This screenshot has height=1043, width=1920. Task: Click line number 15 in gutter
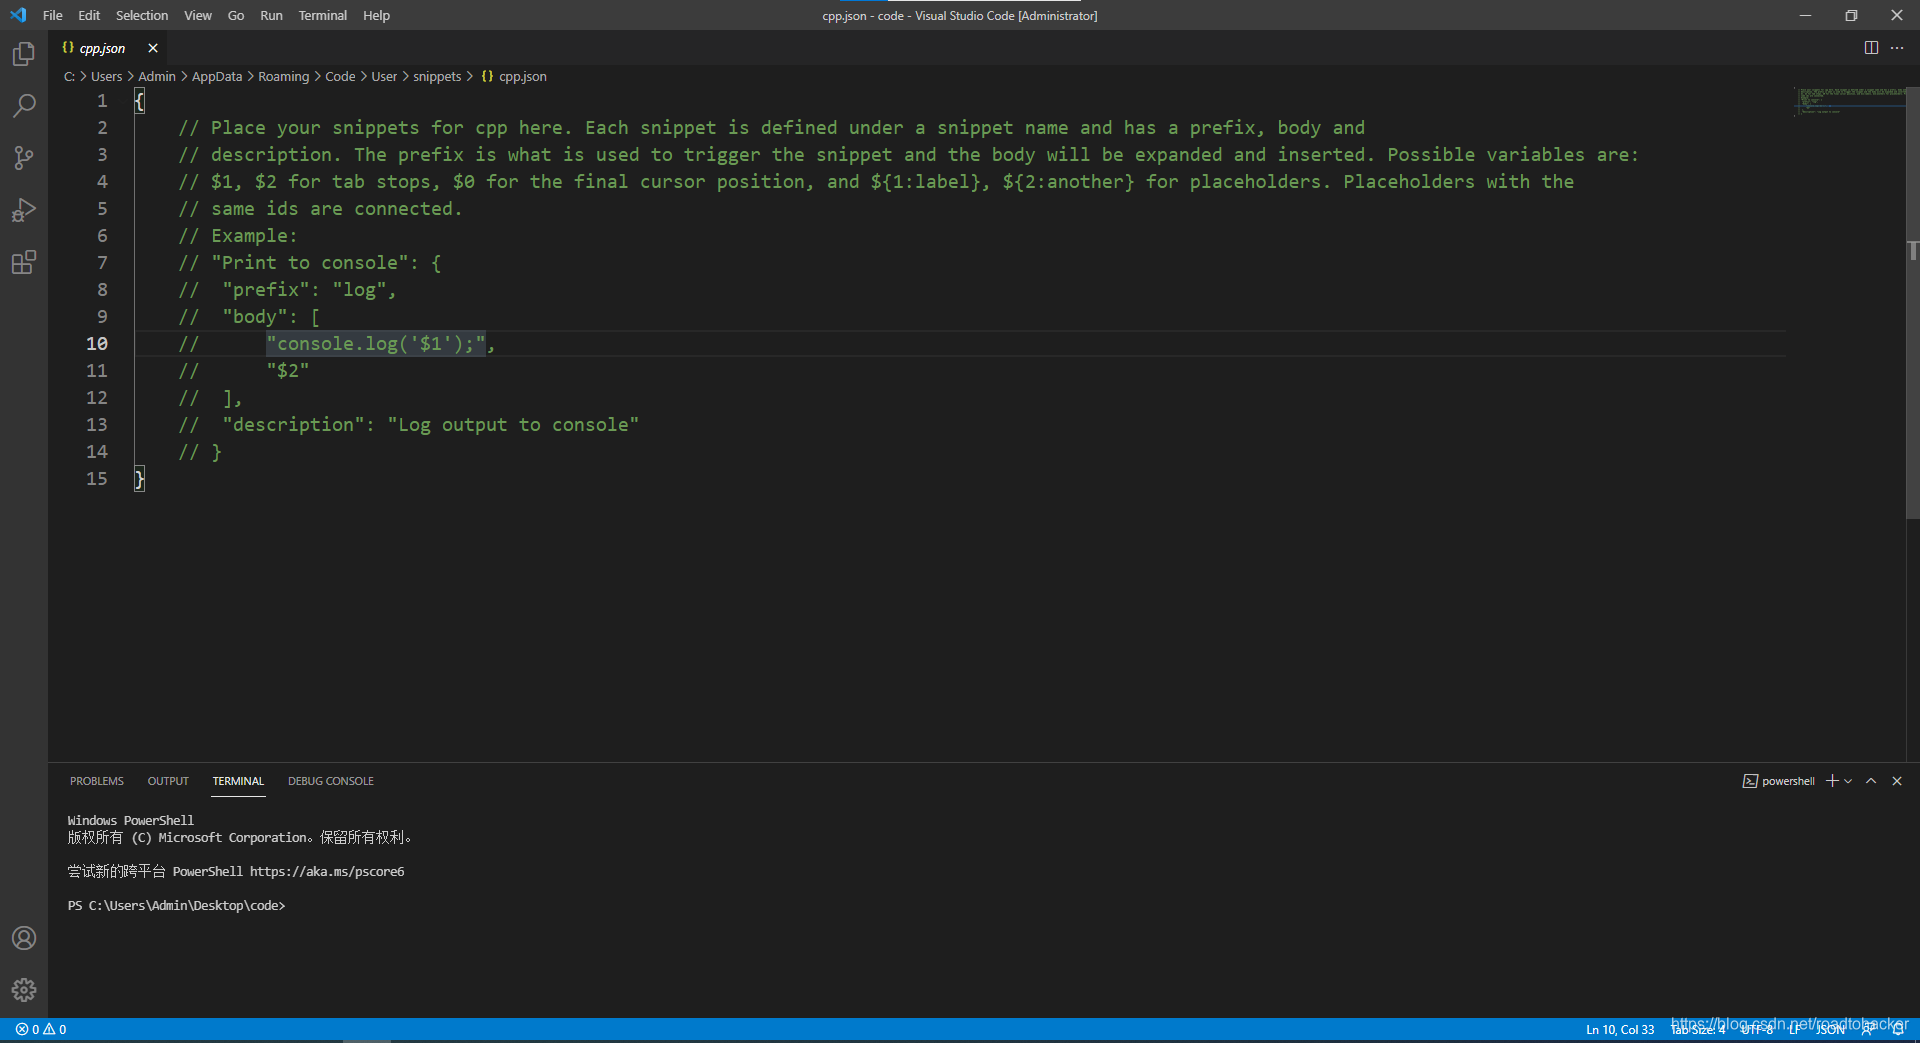coord(96,479)
